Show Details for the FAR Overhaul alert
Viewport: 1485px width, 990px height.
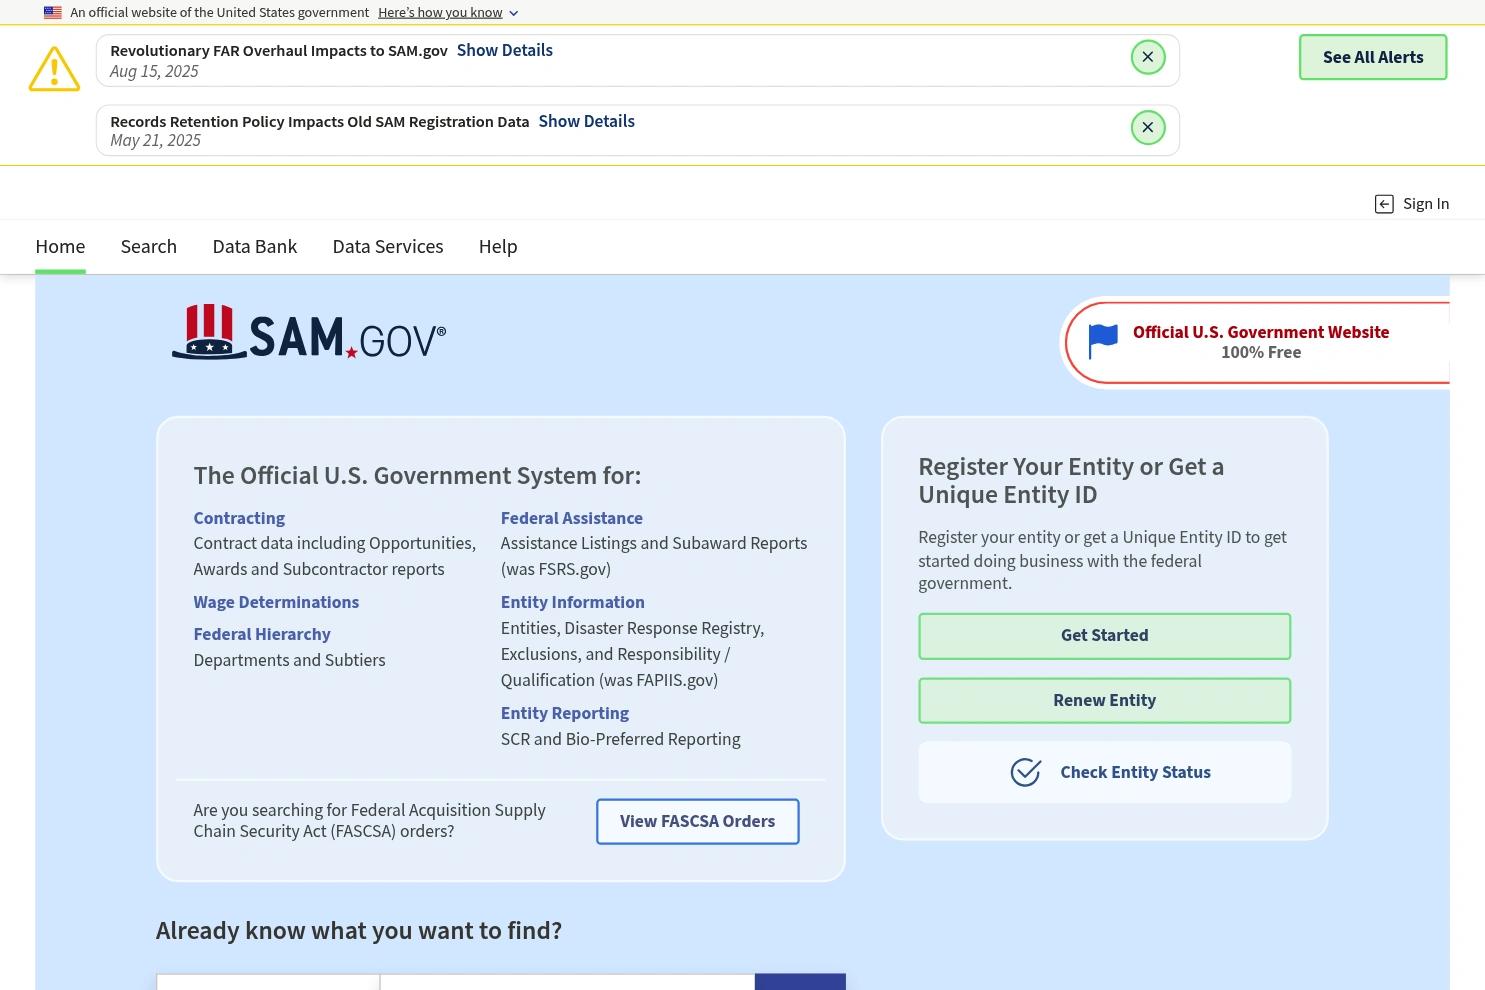504,49
